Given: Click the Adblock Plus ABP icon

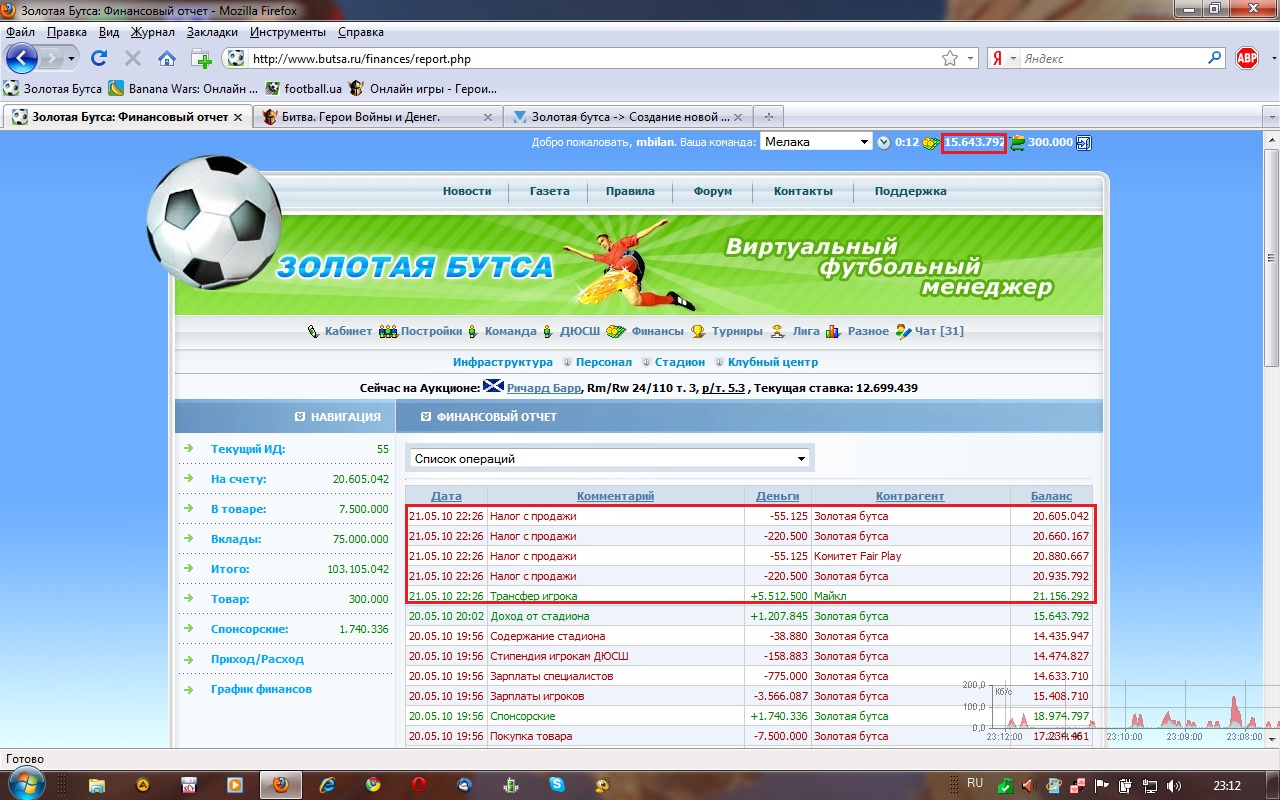Looking at the screenshot, I should click(1246, 59).
